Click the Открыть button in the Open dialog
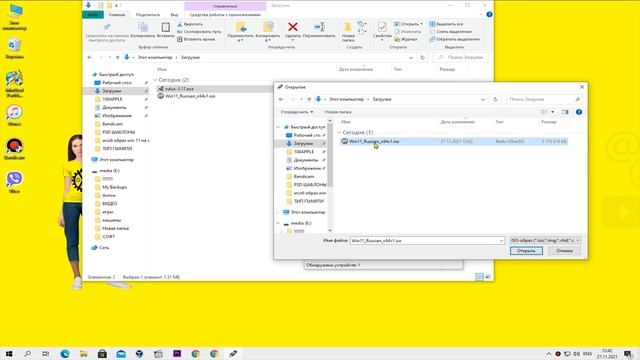 coord(526,251)
